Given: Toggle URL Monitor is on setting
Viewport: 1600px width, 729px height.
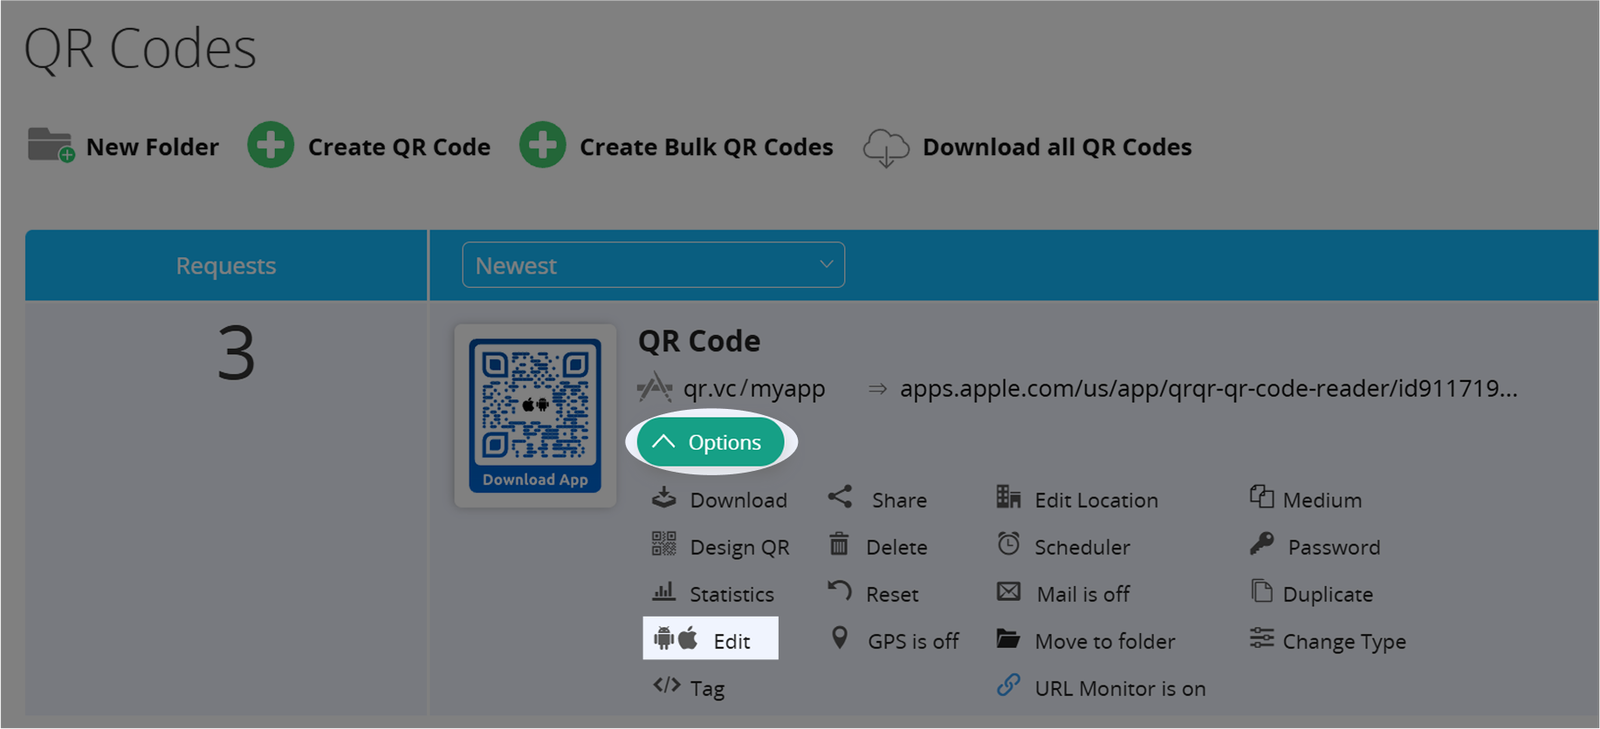Looking at the screenshot, I should click(x=1120, y=688).
